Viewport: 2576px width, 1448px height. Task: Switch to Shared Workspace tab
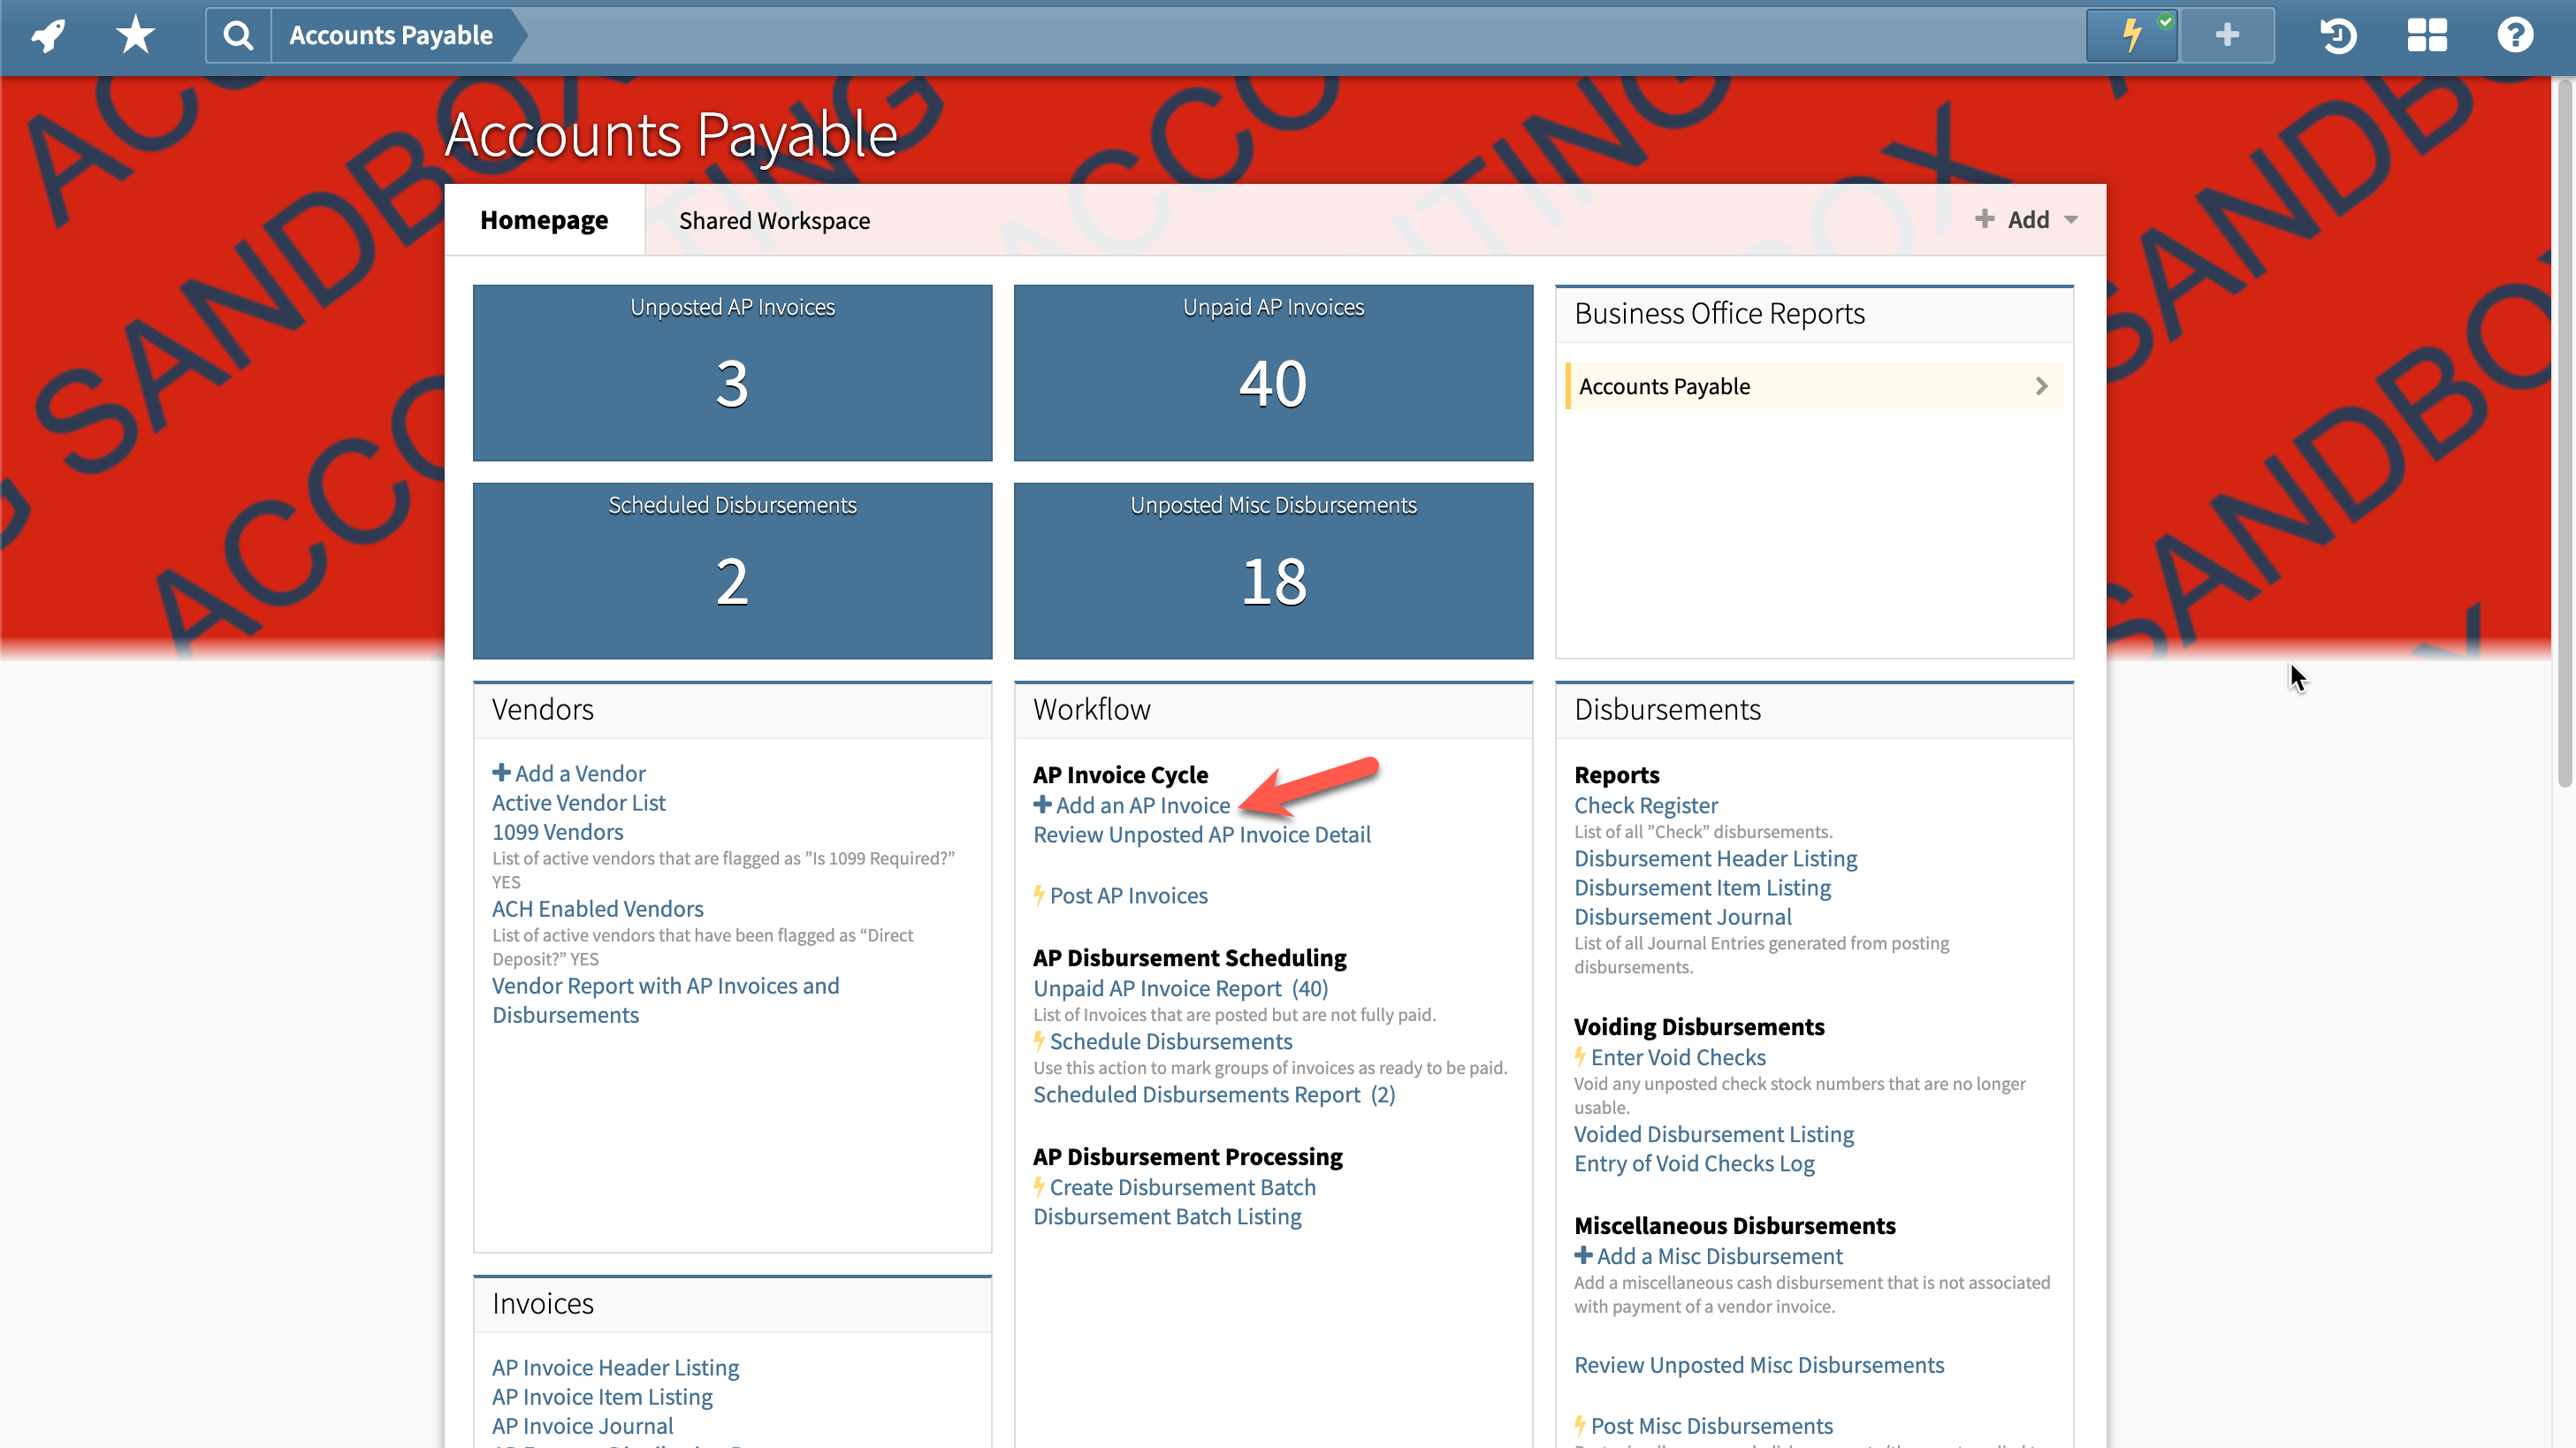click(x=774, y=221)
